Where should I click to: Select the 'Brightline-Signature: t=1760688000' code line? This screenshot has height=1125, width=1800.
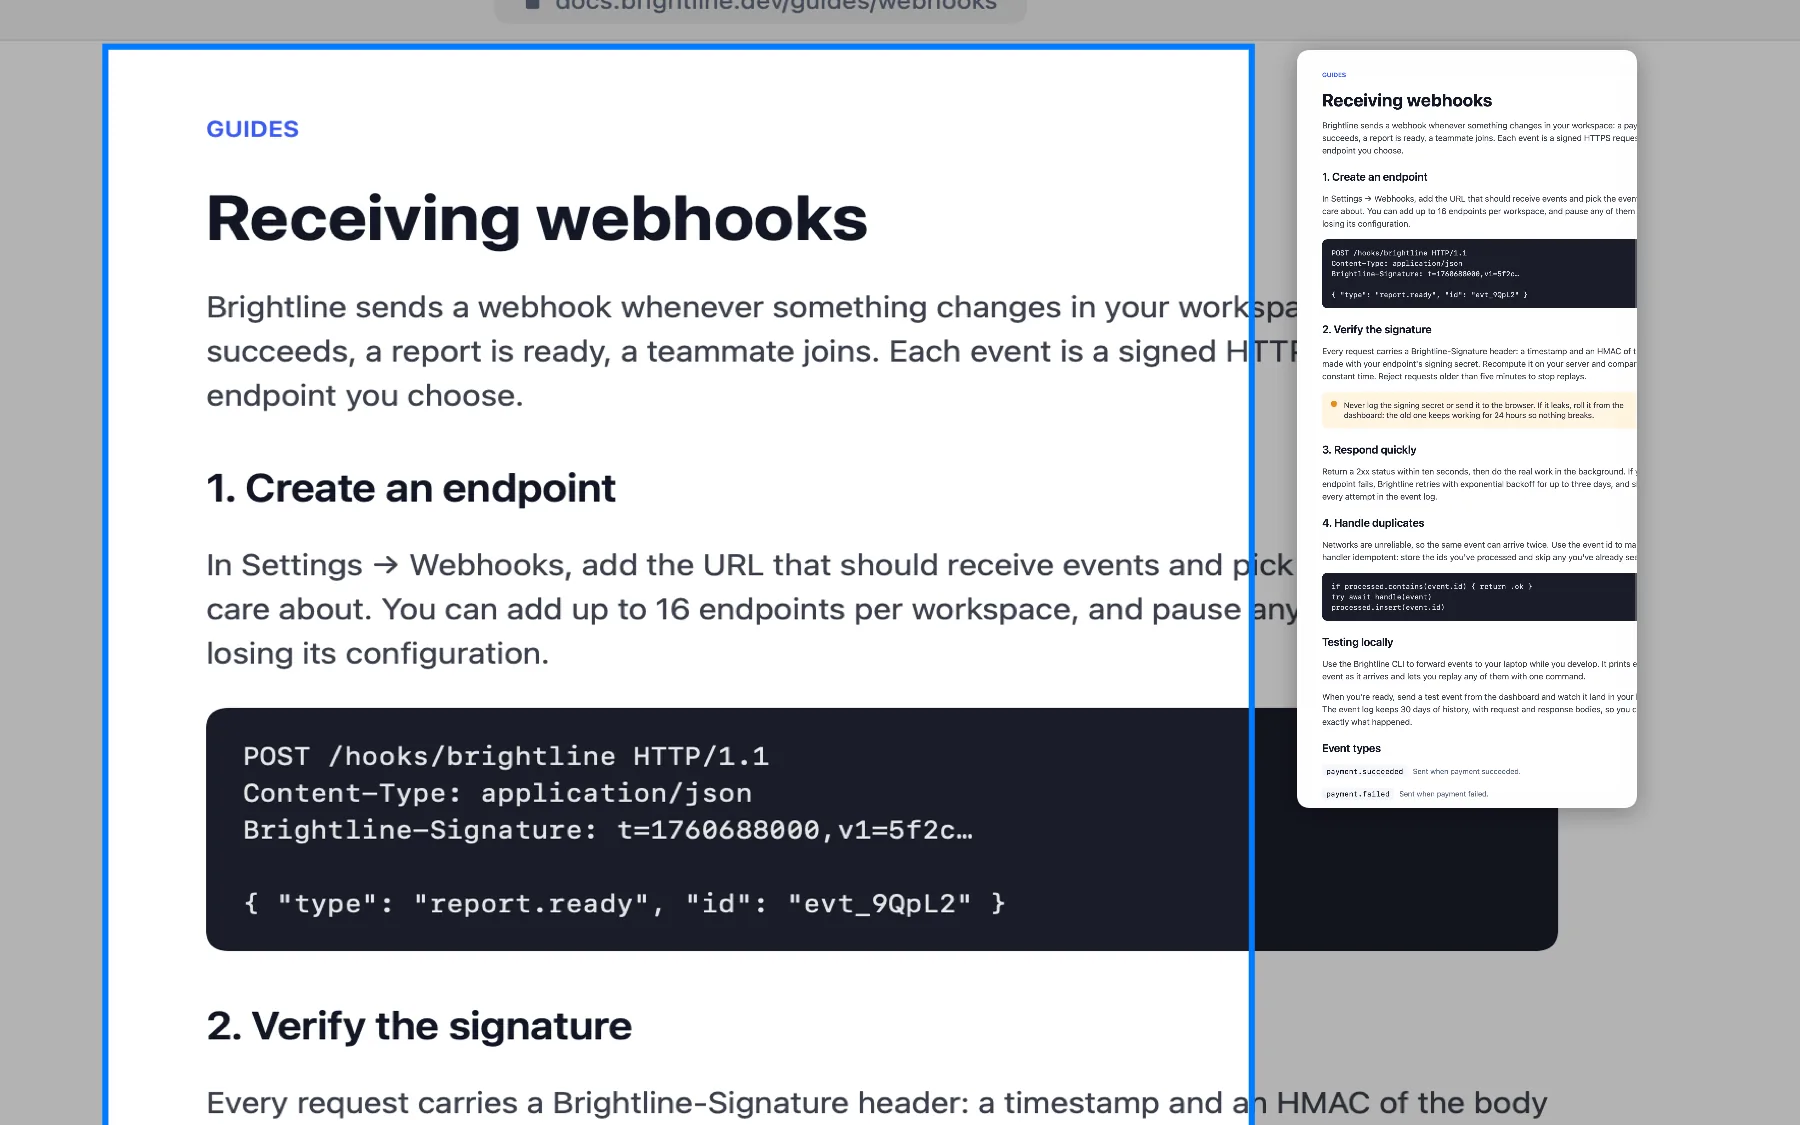click(x=608, y=830)
